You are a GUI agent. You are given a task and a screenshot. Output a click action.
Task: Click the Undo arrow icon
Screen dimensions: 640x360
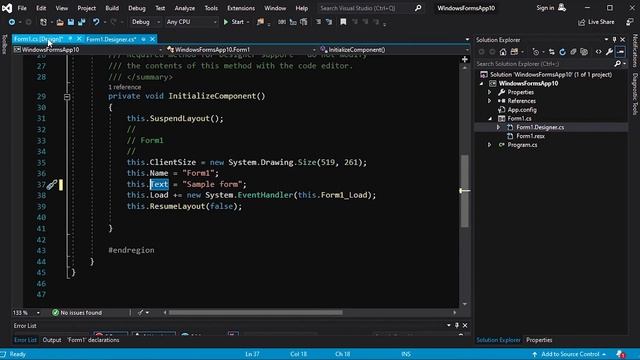96,22
